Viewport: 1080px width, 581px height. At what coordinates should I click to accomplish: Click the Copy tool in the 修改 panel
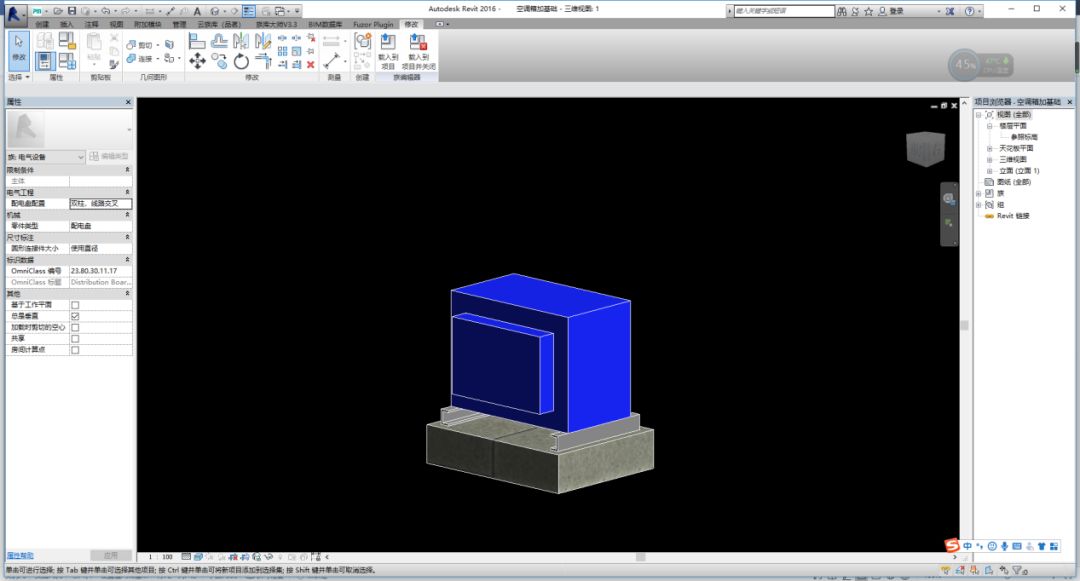coord(220,62)
